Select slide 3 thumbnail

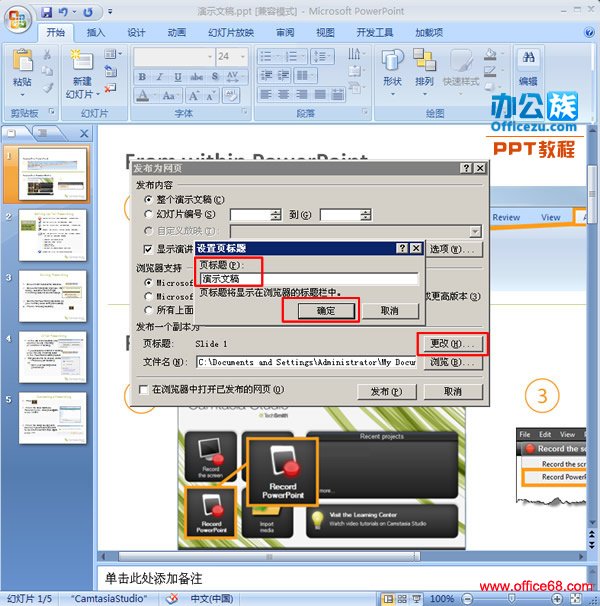pos(53,296)
